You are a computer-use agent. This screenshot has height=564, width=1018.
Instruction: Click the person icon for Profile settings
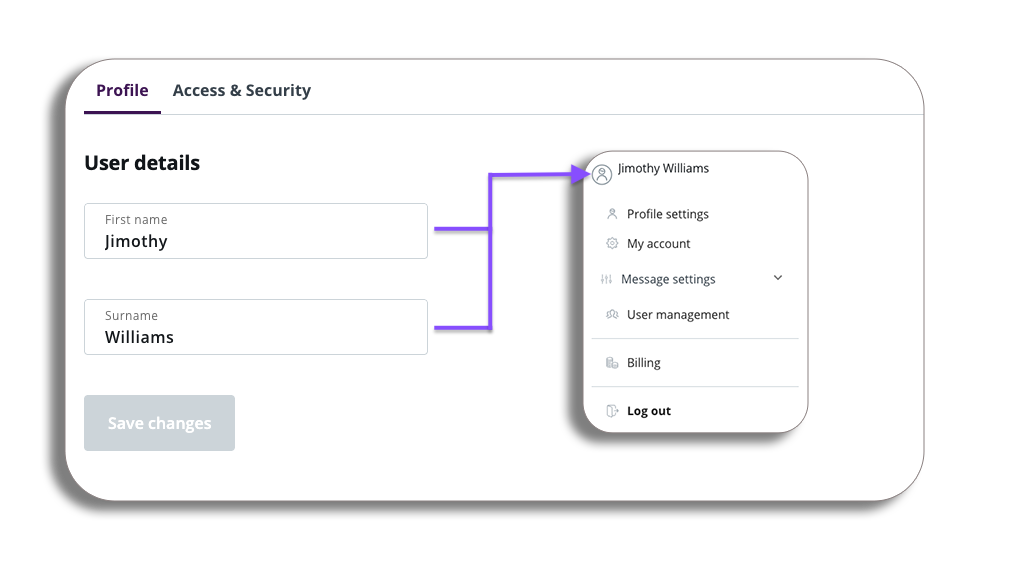tap(612, 214)
